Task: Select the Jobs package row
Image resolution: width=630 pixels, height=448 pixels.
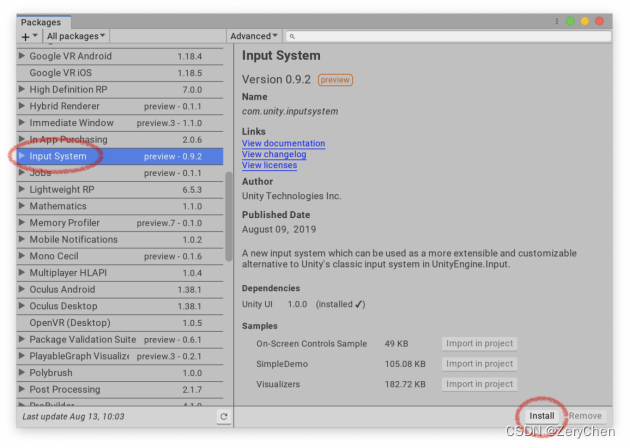Action: coord(120,173)
